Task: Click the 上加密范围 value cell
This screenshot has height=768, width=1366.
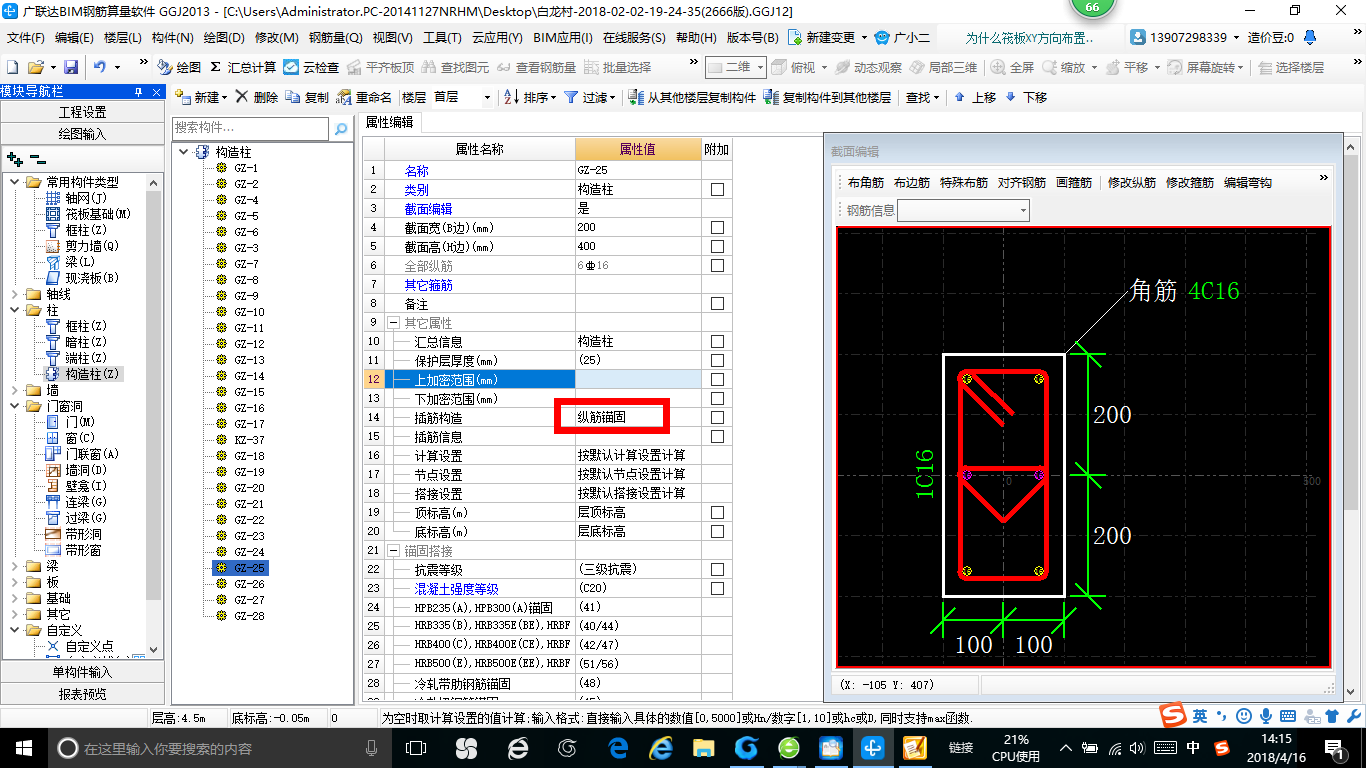Action: (x=638, y=380)
